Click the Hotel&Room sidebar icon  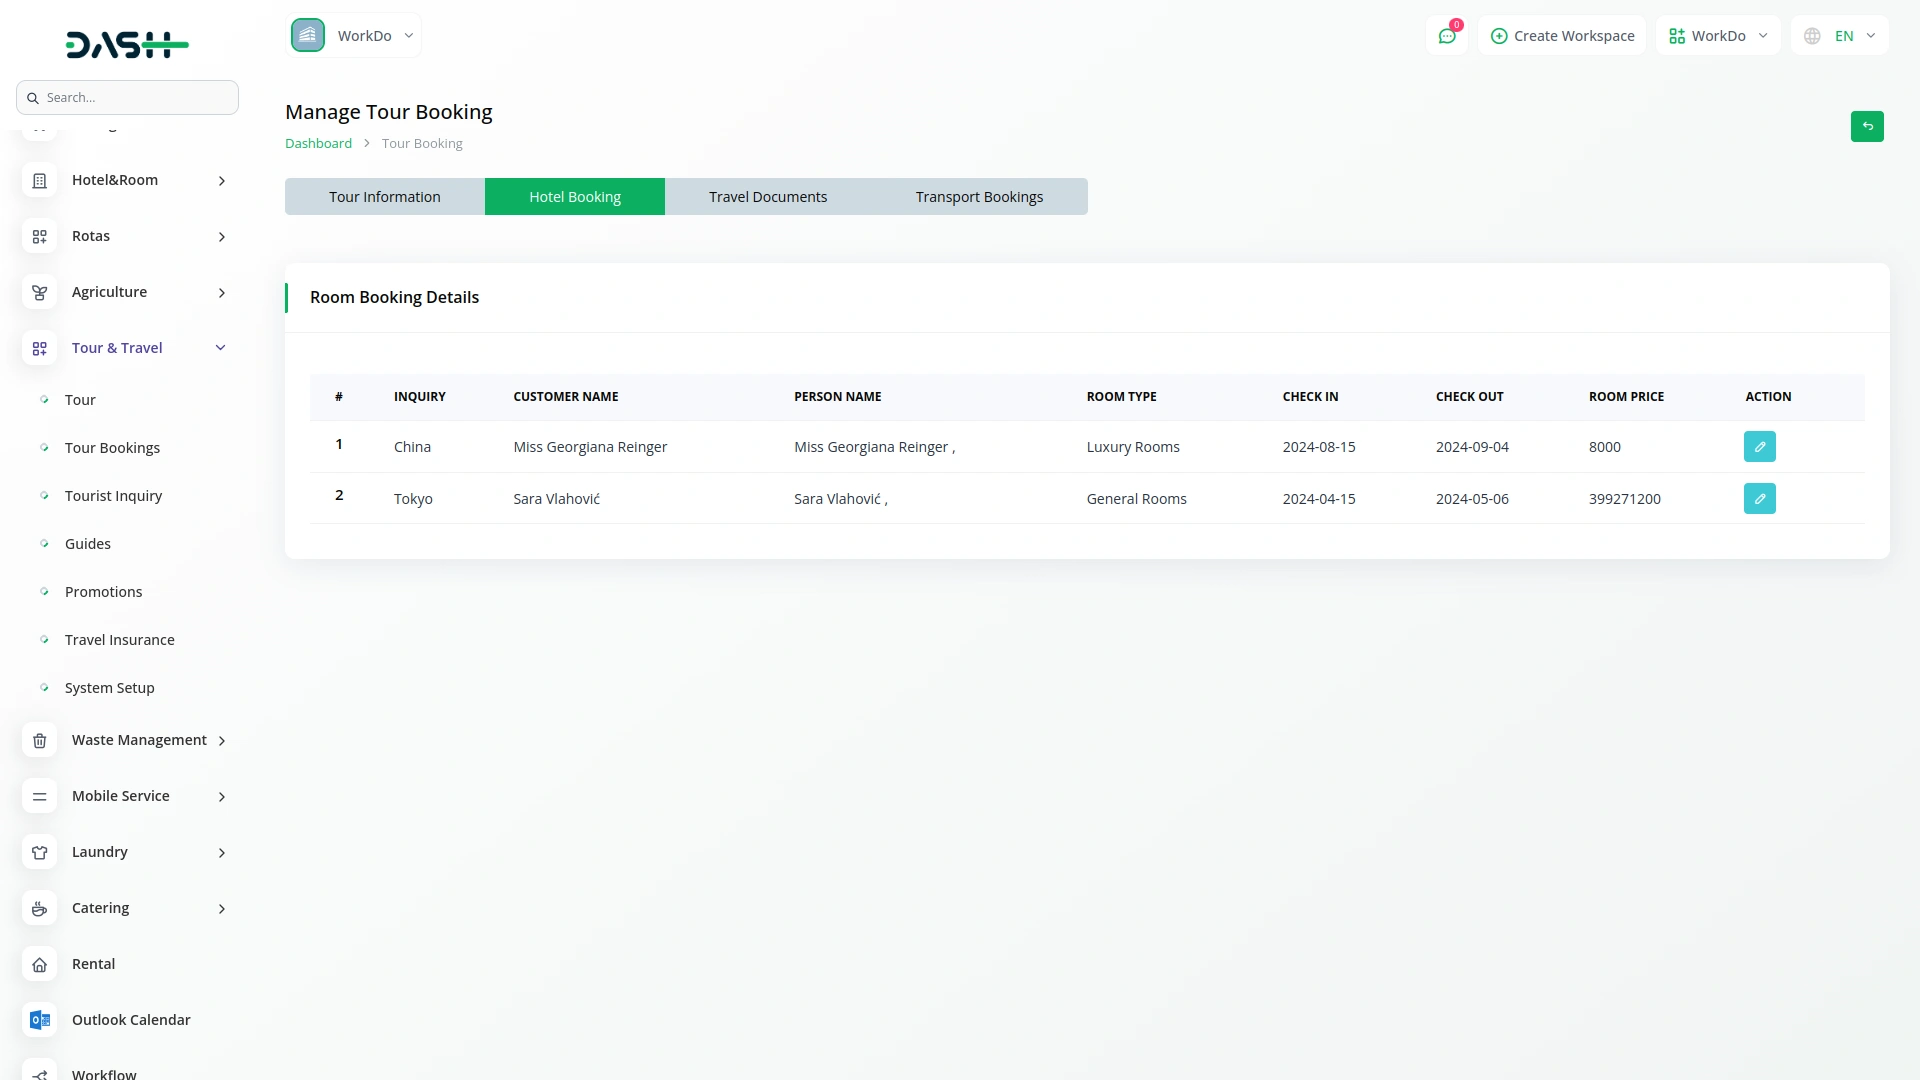coord(39,181)
